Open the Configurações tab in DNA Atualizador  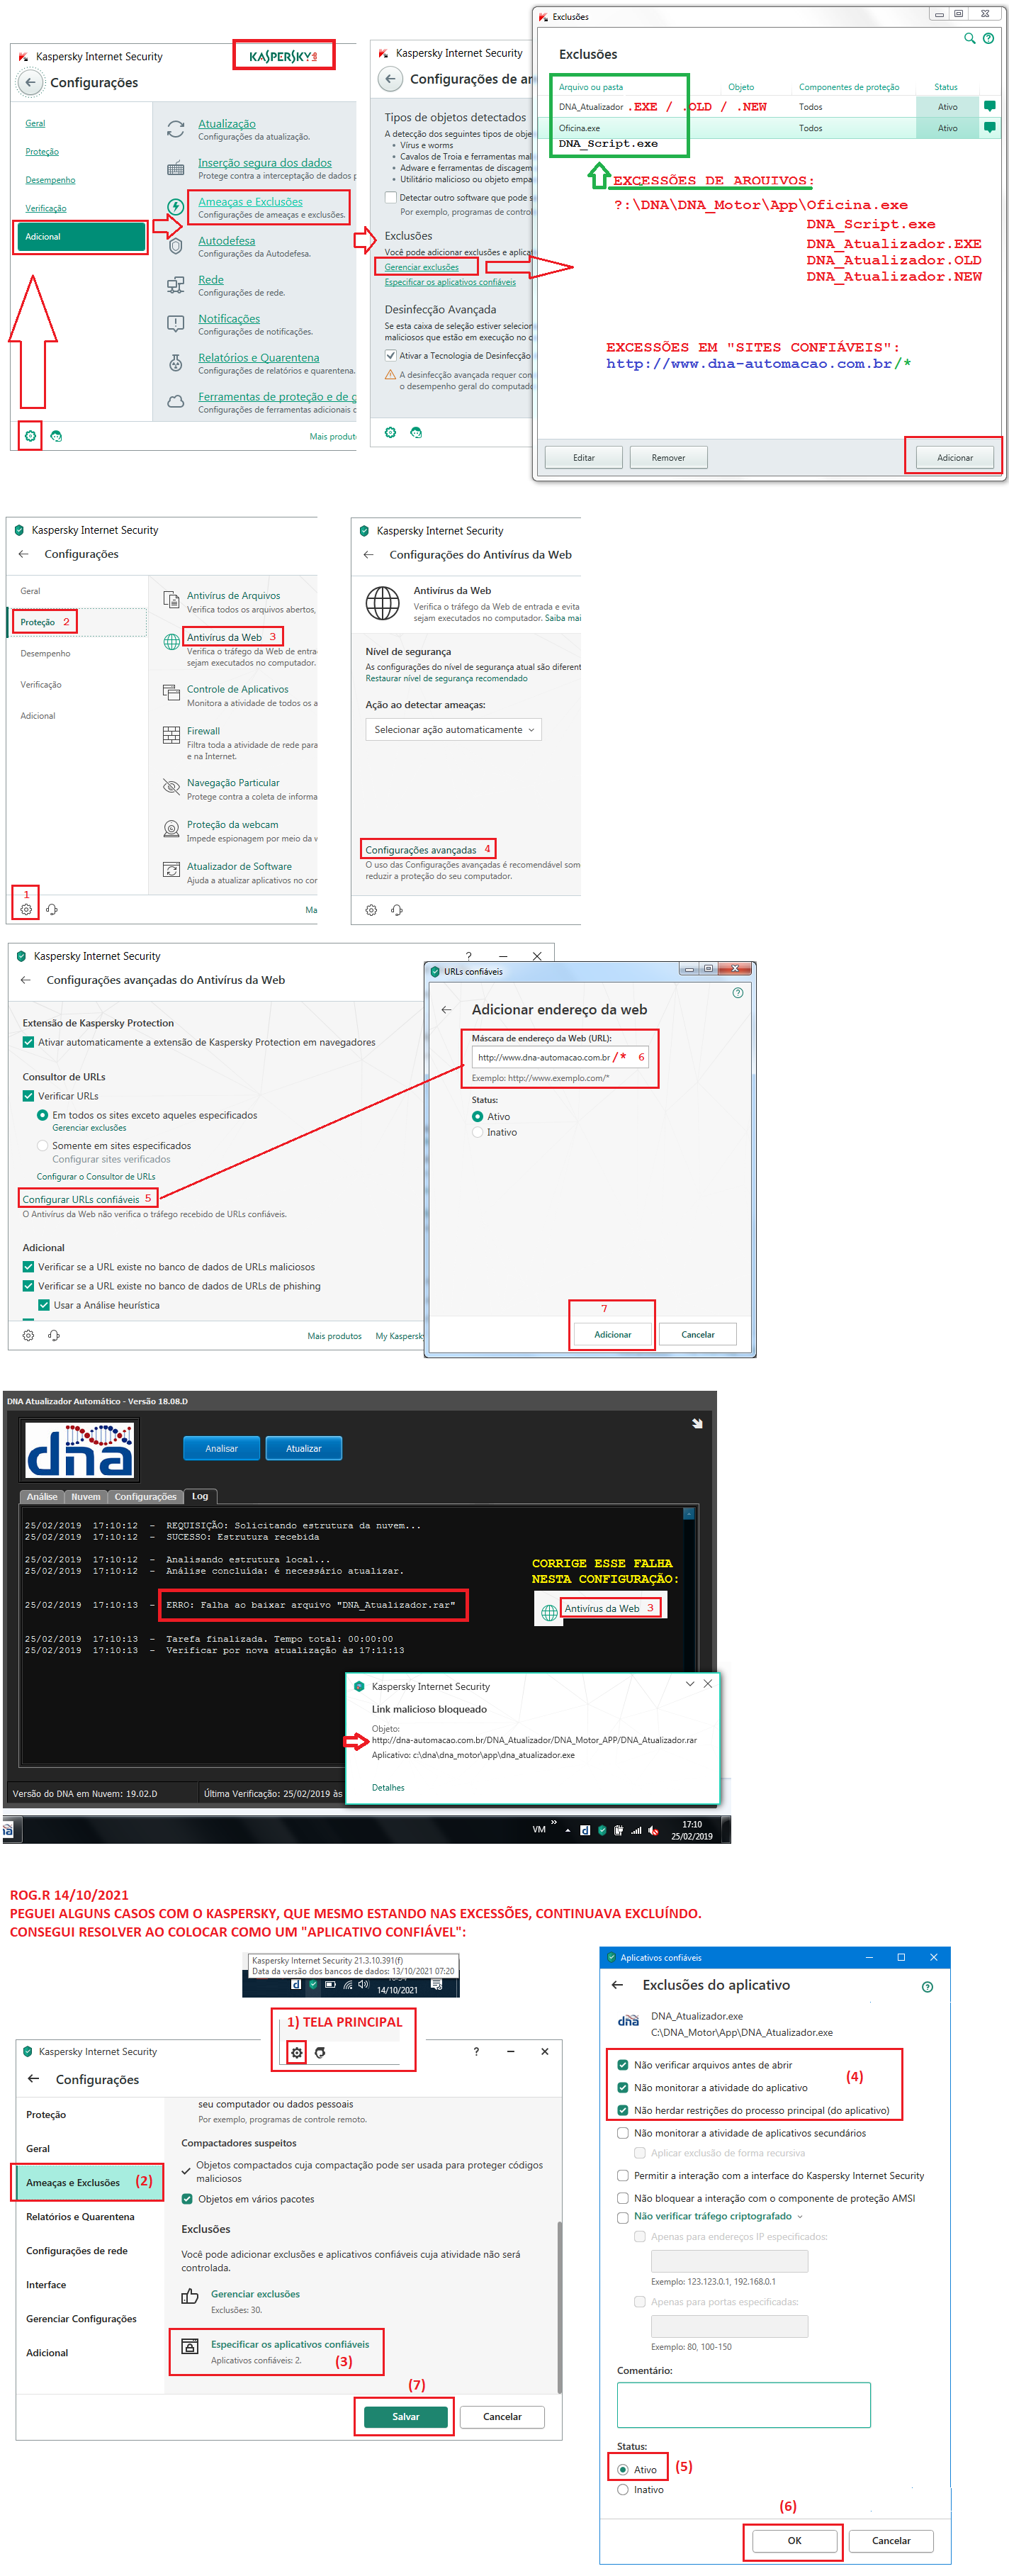pos(145,1497)
